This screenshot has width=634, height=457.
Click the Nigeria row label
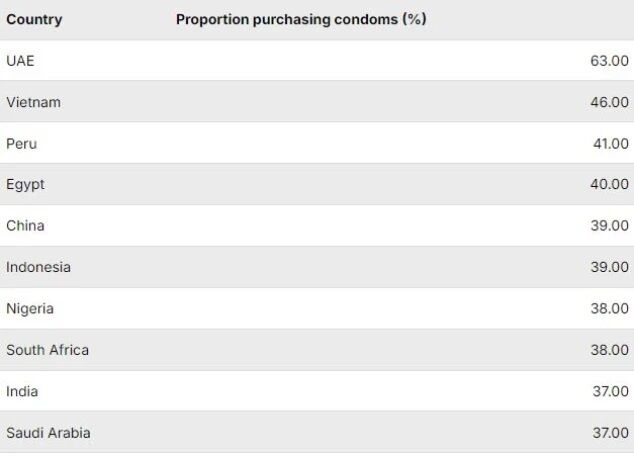click(30, 308)
